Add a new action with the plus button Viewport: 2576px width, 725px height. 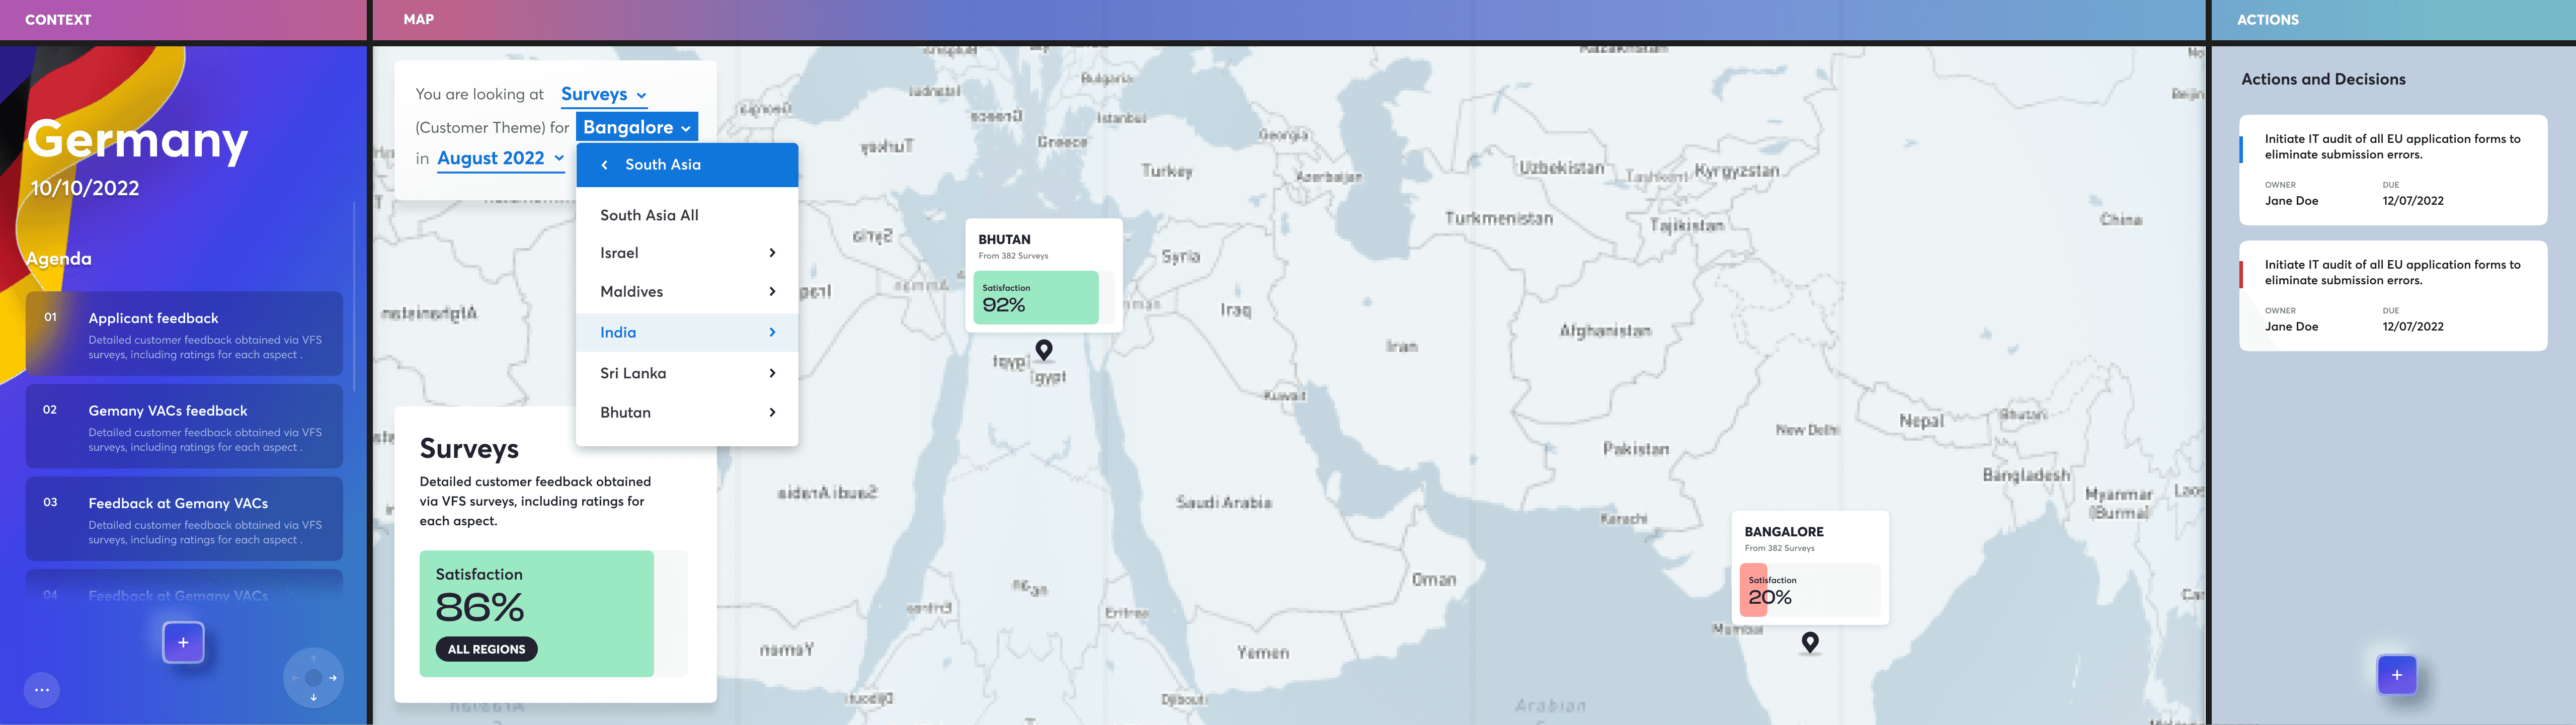(x=2396, y=675)
